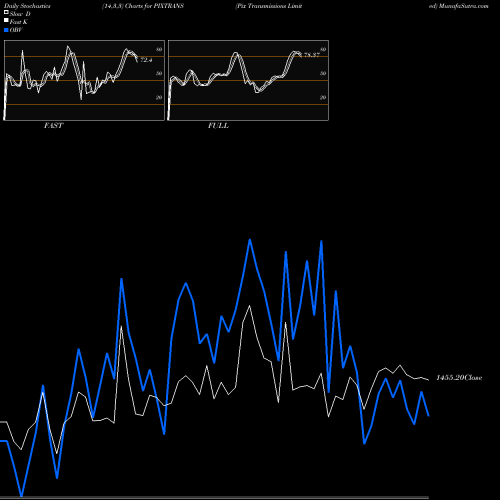Click the highest peak of blue OBV line
This screenshot has width=500, height=500.
(250, 240)
